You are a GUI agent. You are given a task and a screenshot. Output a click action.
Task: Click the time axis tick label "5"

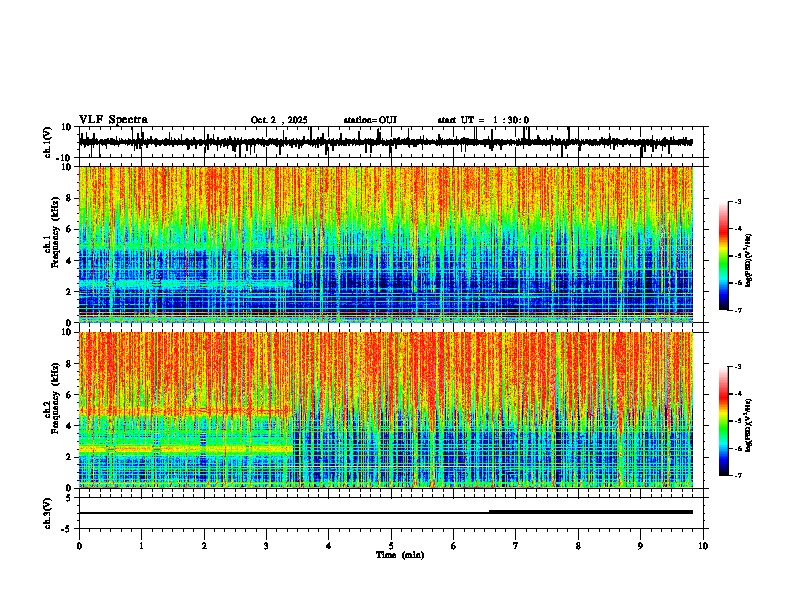[391, 546]
